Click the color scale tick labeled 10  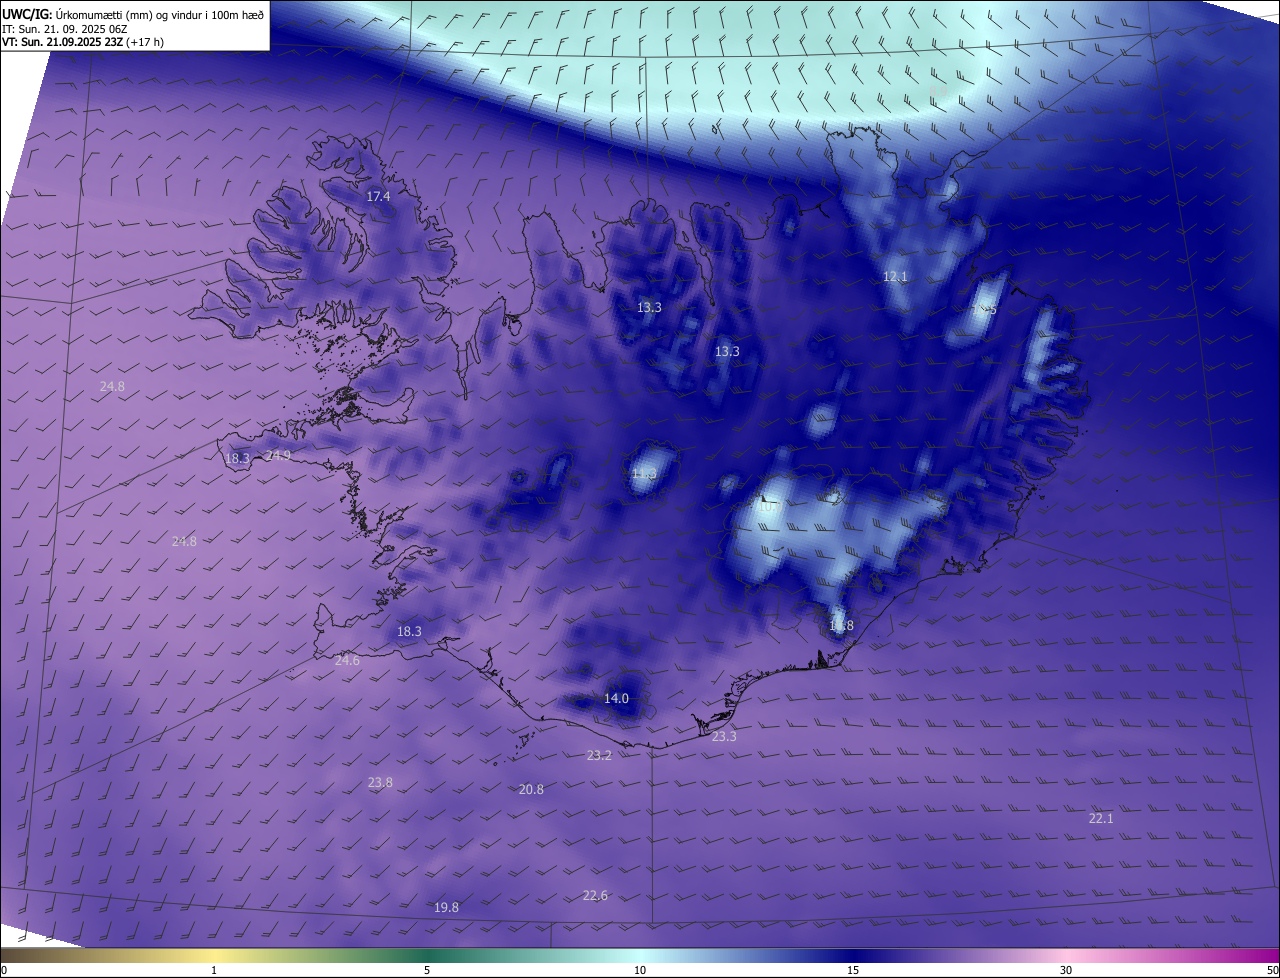[640, 970]
